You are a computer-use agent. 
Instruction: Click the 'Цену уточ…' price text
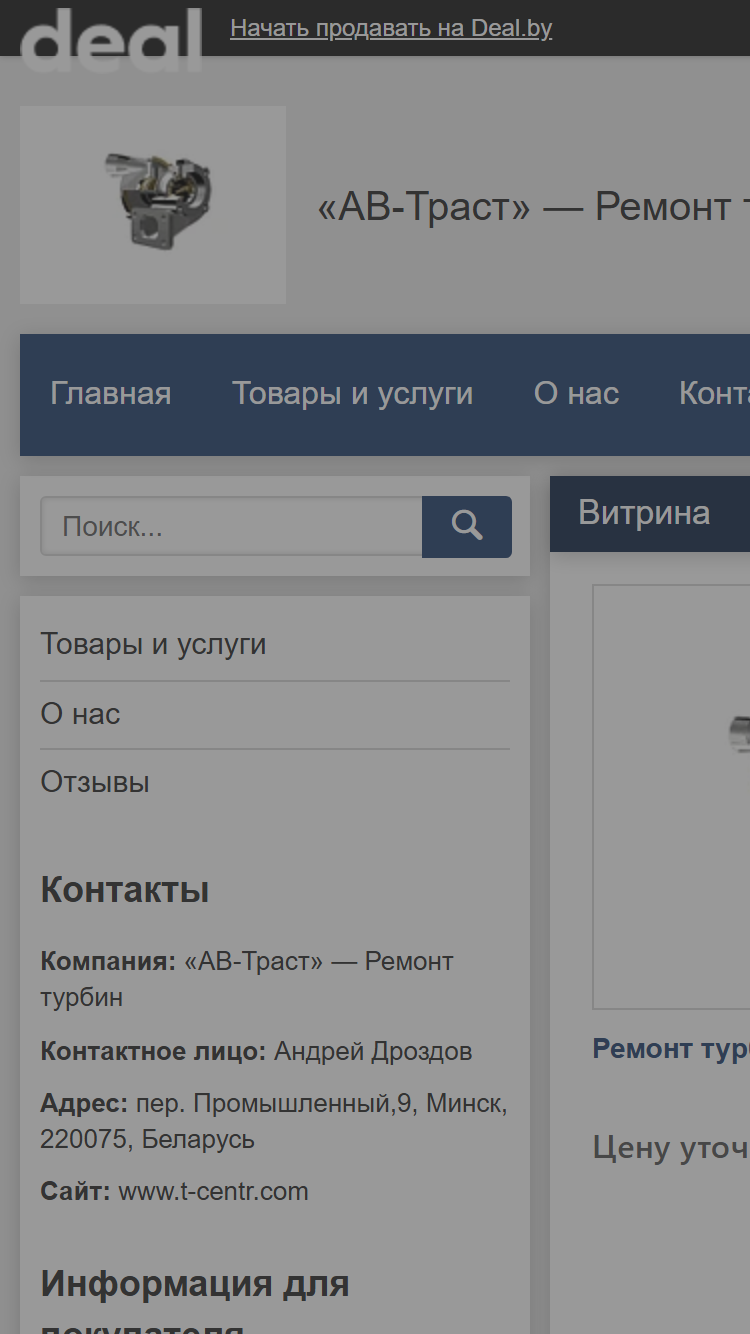pyautogui.click(x=671, y=1146)
